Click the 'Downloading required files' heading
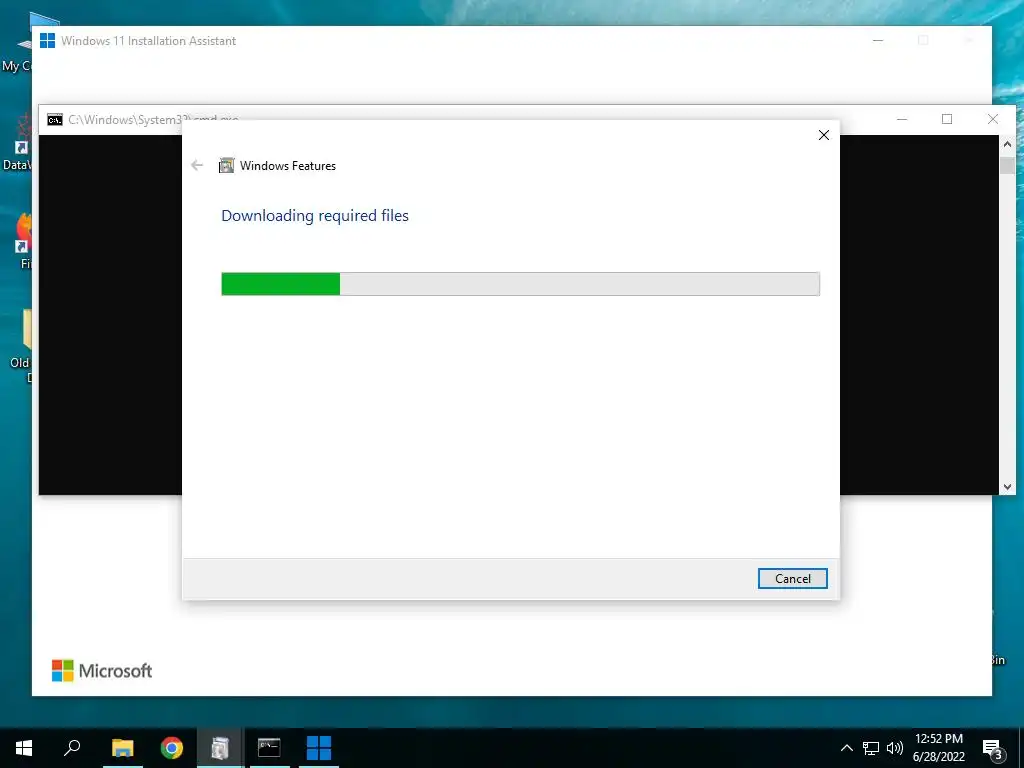Viewport: 1024px width, 768px height. coord(315,216)
